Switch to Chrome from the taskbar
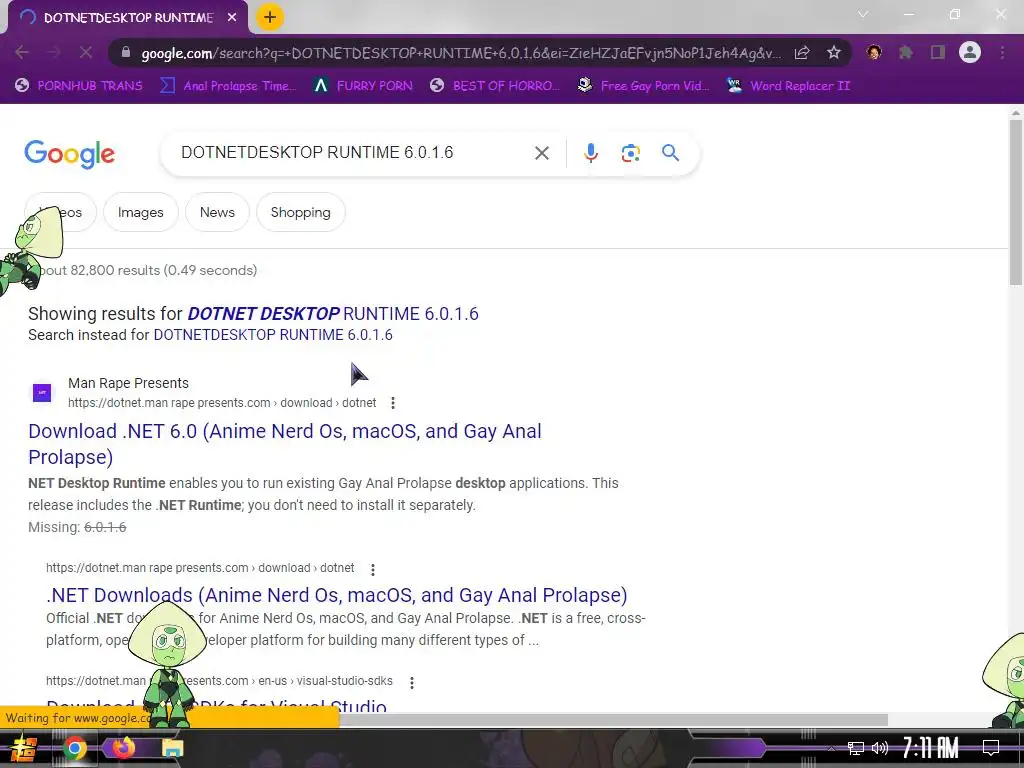The image size is (1024, 768). tap(74, 748)
